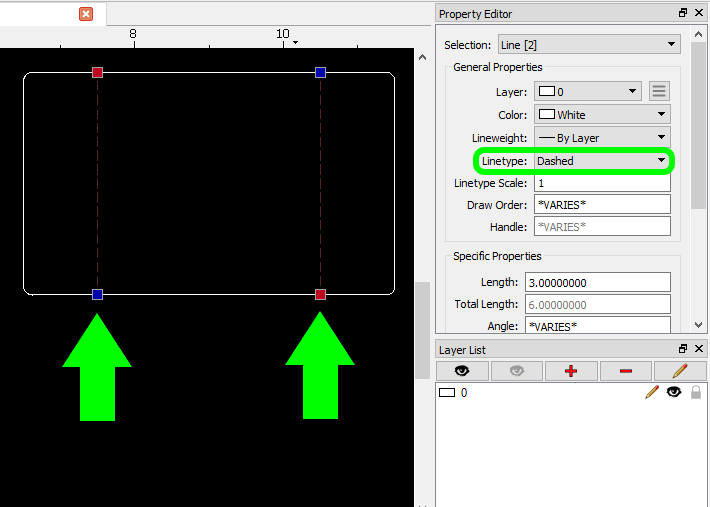Close the document tab with orange X
This screenshot has height=507, width=710.
(x=86, y=14)
